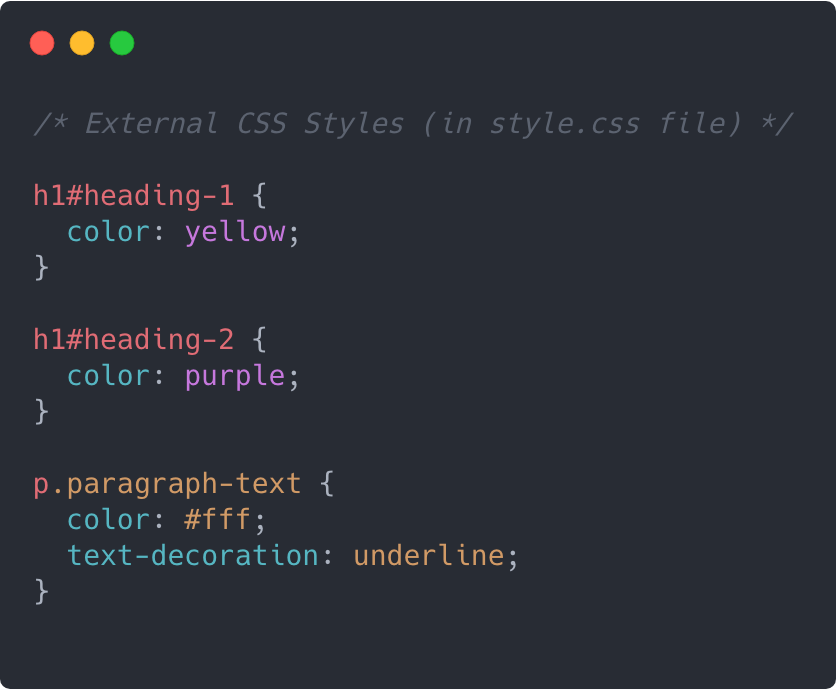Click the closing brace of paragraph-text rule
836x690 pixels.
pos(42,592)
